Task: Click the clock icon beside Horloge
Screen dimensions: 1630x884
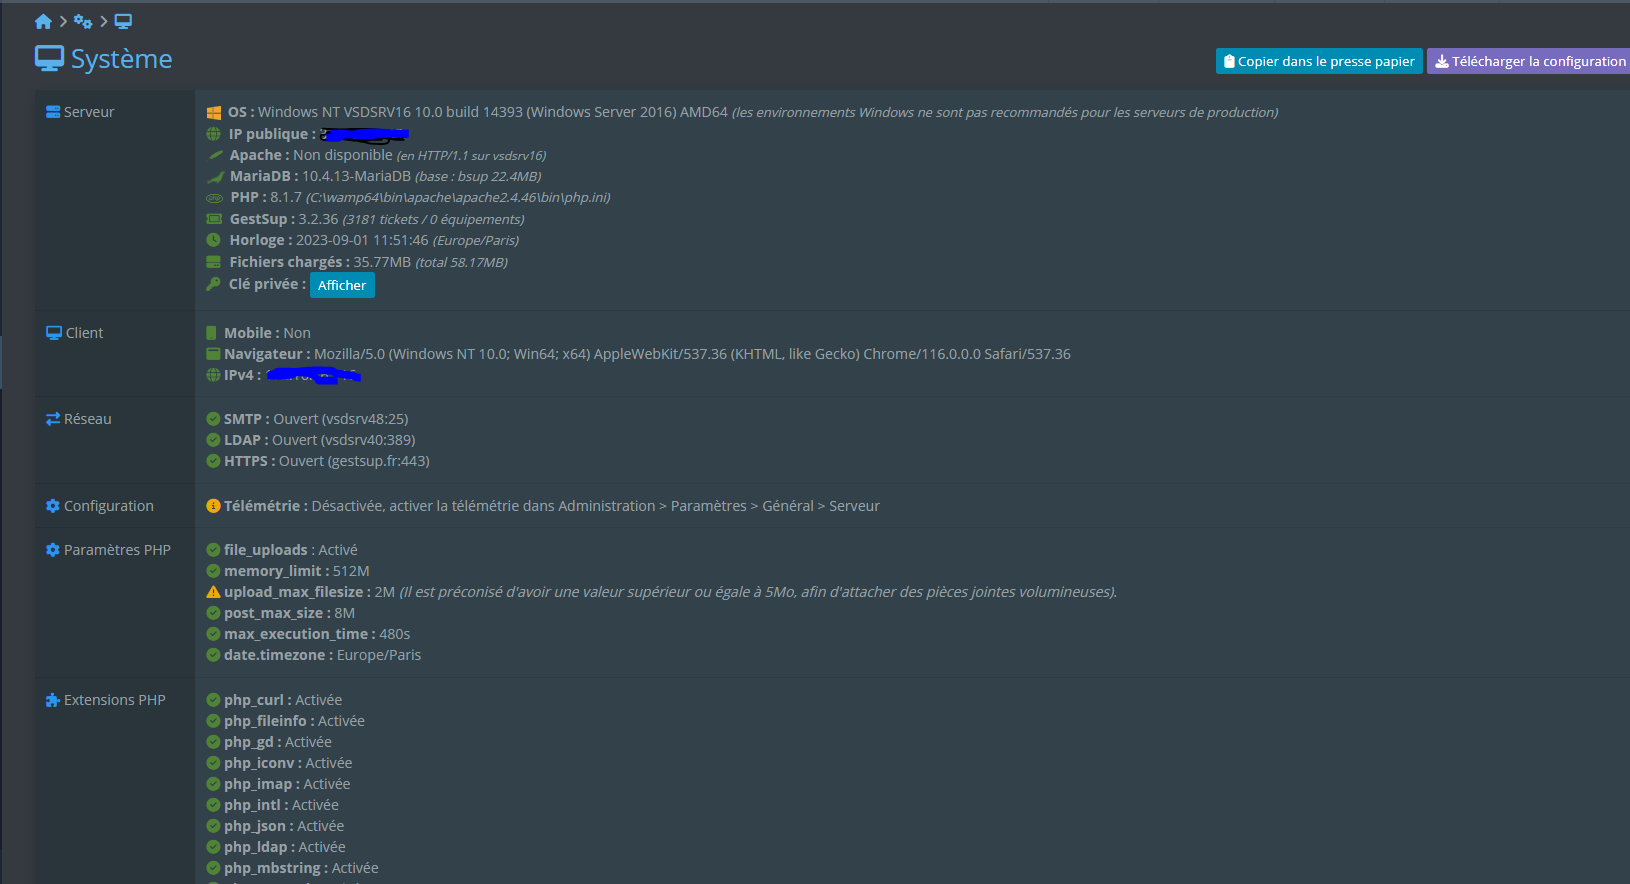Action: click(x=213, y=240)
